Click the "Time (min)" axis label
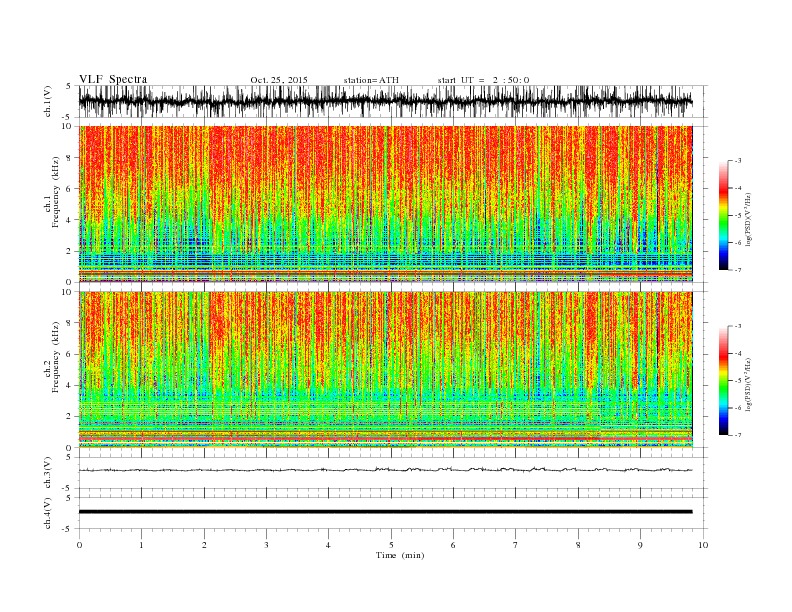 pyautogui.click(x=400, y=555)
